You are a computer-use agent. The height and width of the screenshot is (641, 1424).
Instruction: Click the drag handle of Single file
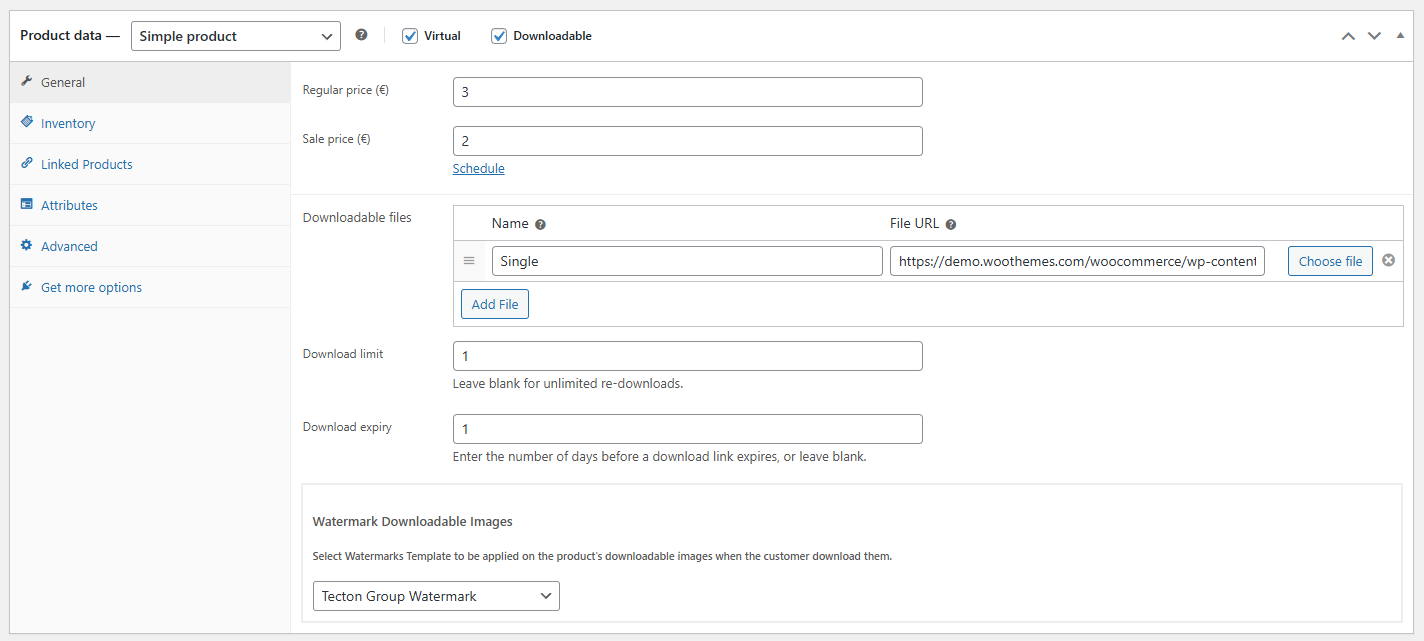(469, 261)
